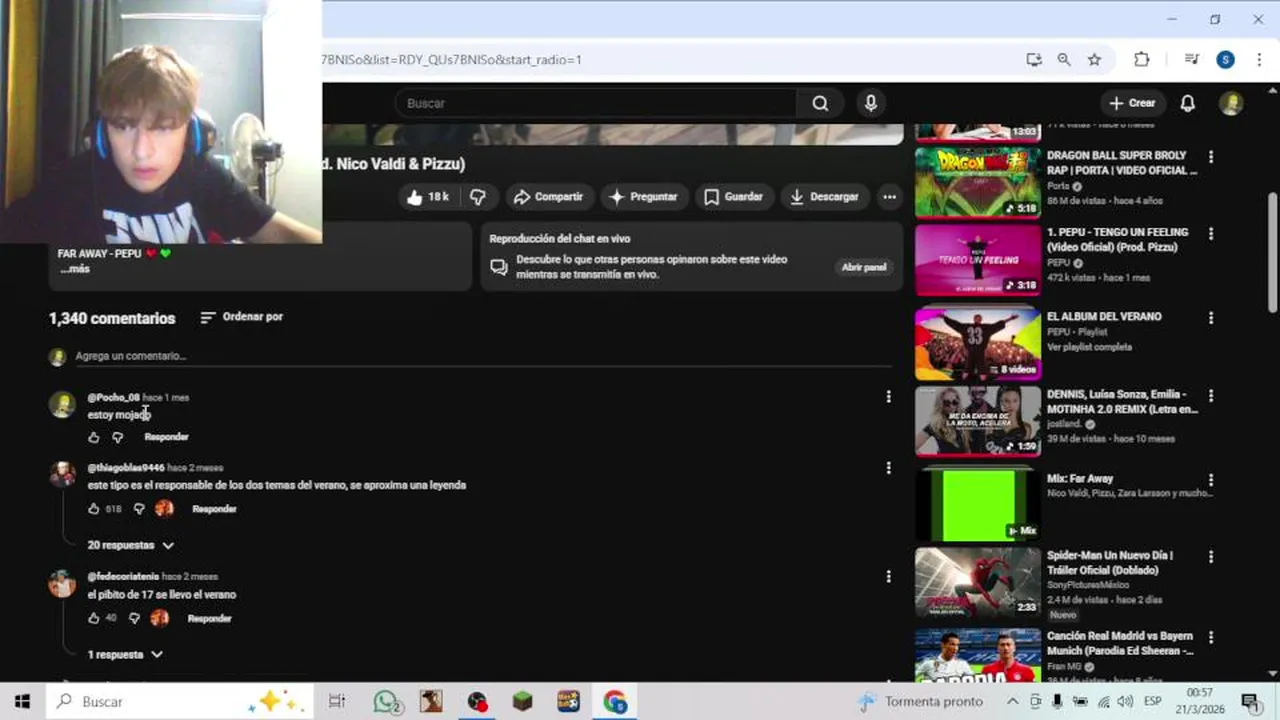
Task: Expand the 20 respuestas thread
Action: coord(131,545)
